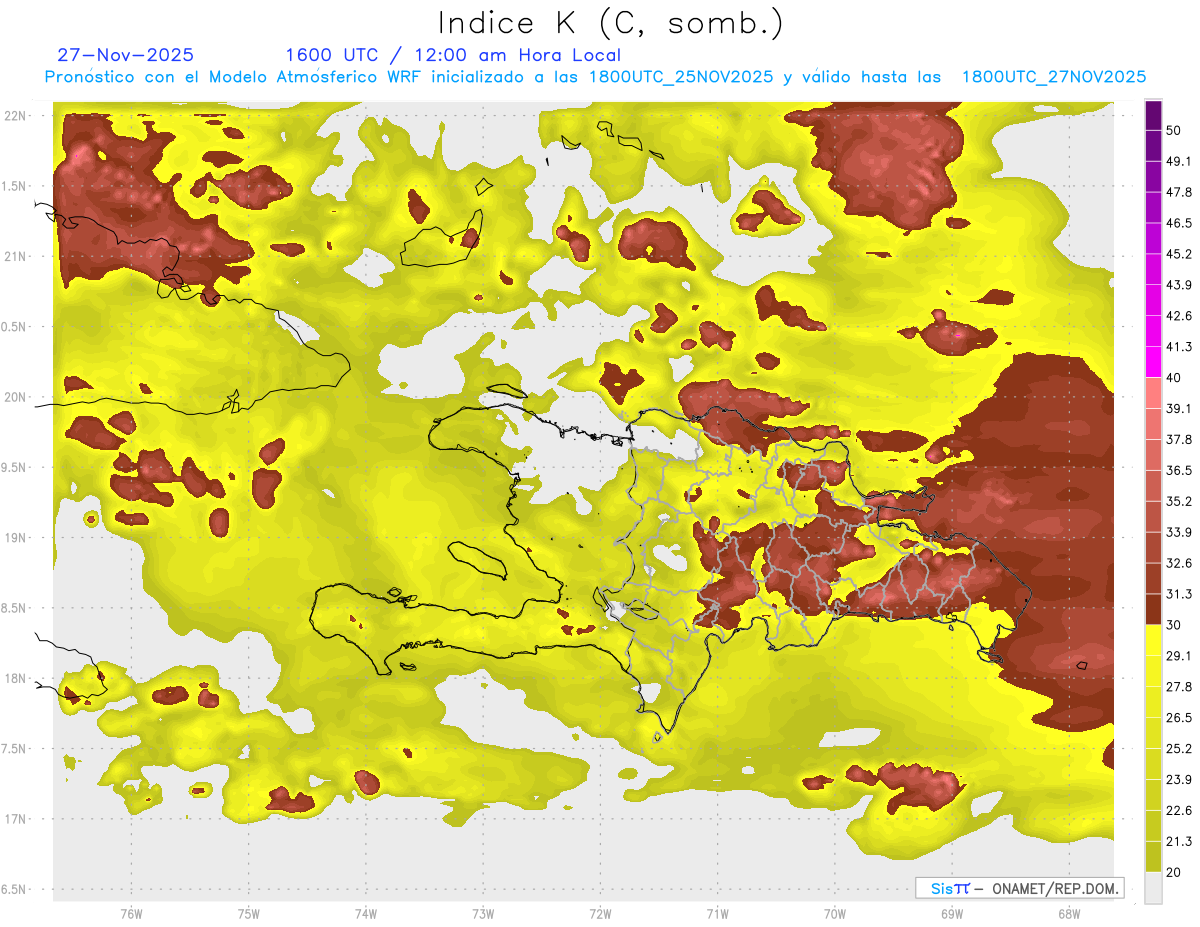Click colorbar label "26.5"
The image size is (1200, 927).
tap(1179, 717)
